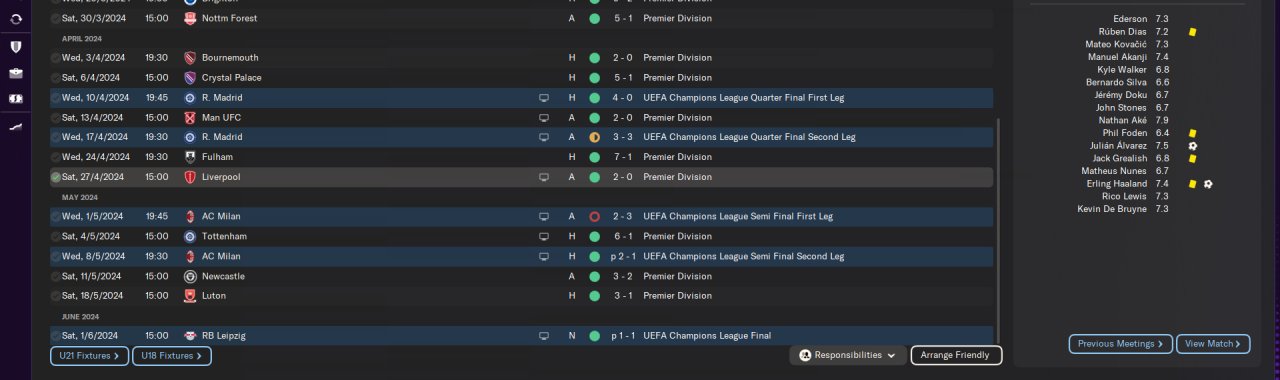Open the finances icon below the briefcase
1280x380 pixels.
[x=16, y=99]
